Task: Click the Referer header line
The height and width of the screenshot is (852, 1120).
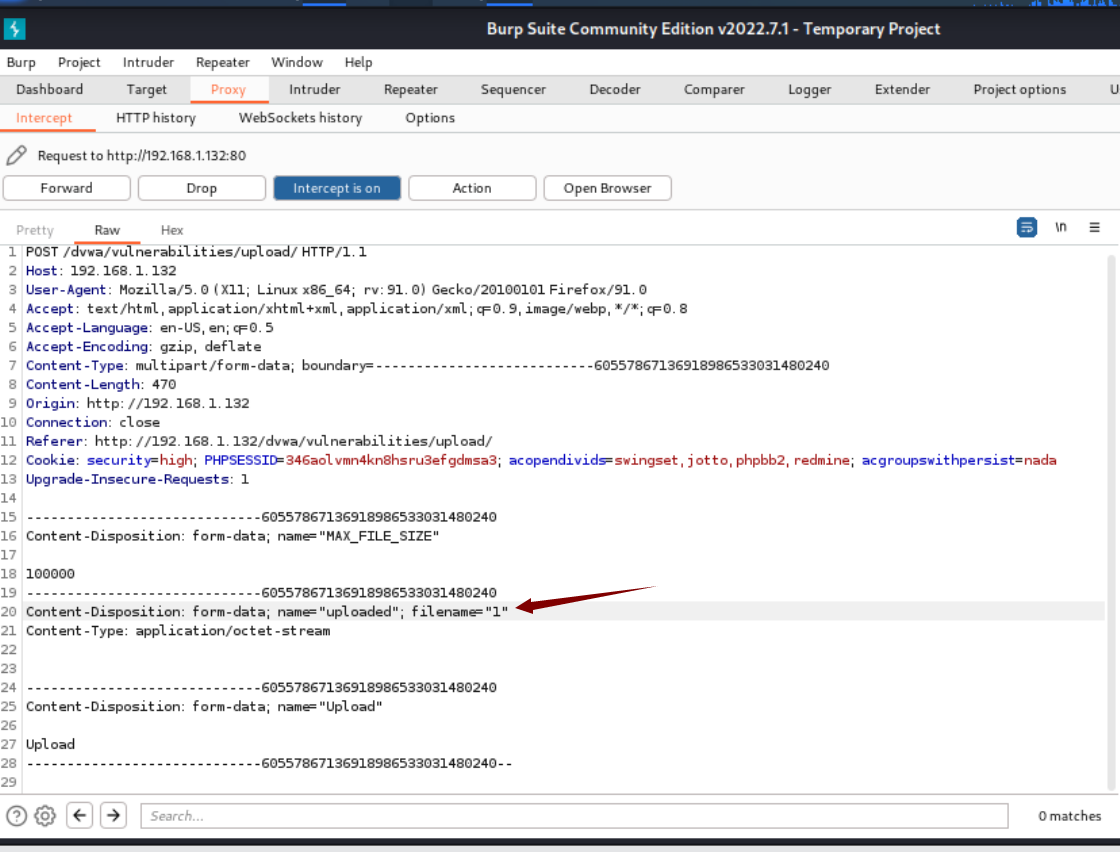Action: [x=259, y=441]
